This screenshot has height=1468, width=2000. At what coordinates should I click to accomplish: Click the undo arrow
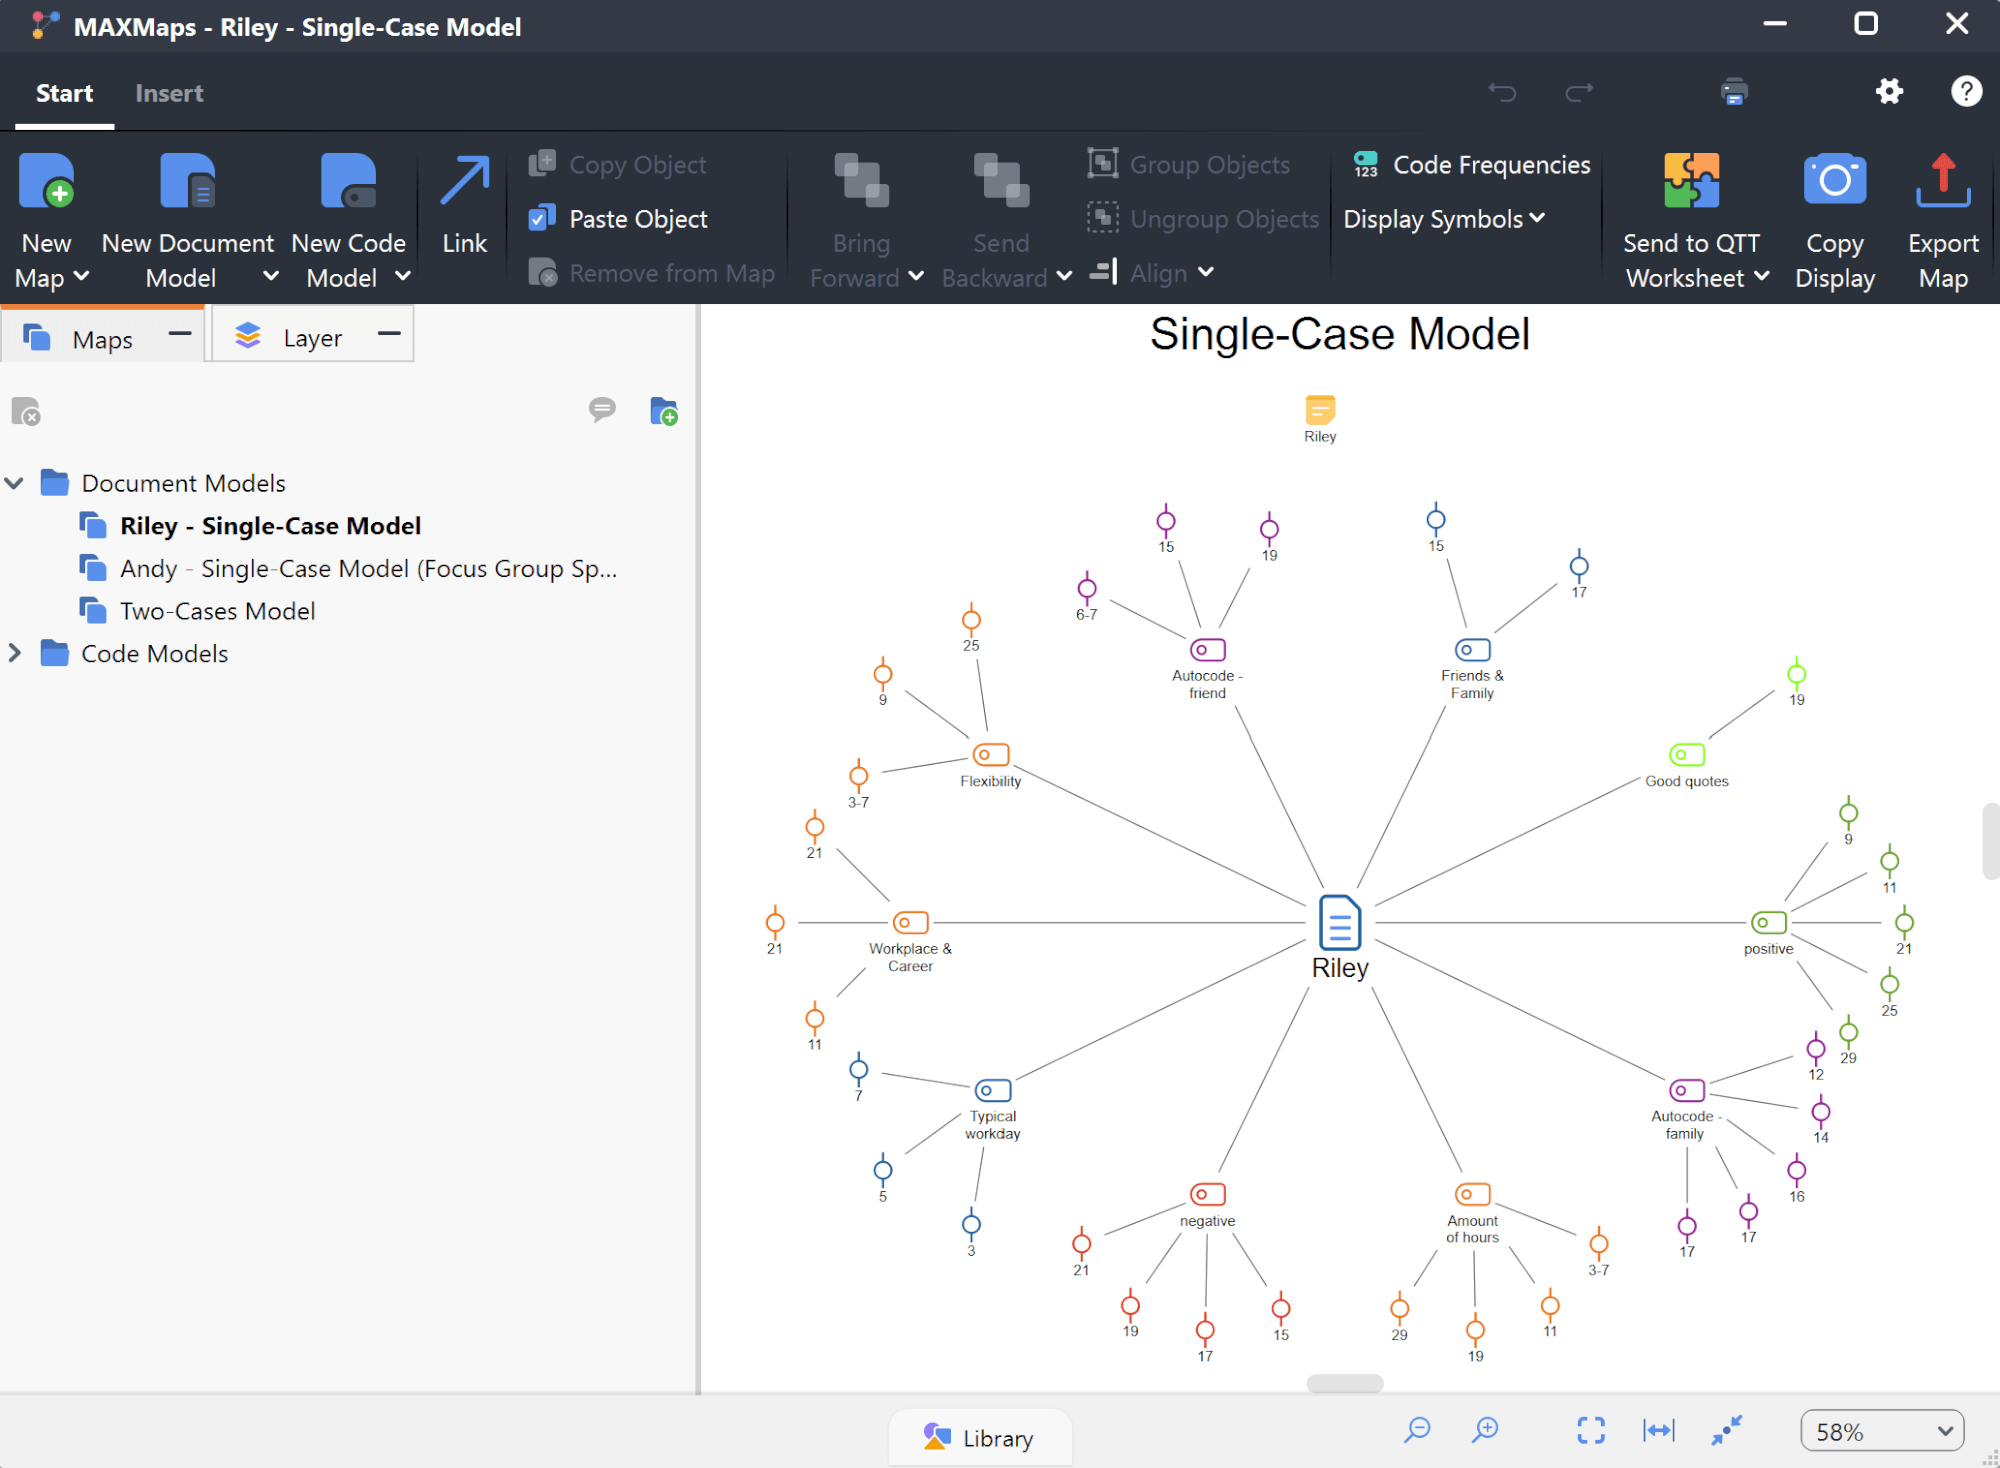tap(1502, 92)
